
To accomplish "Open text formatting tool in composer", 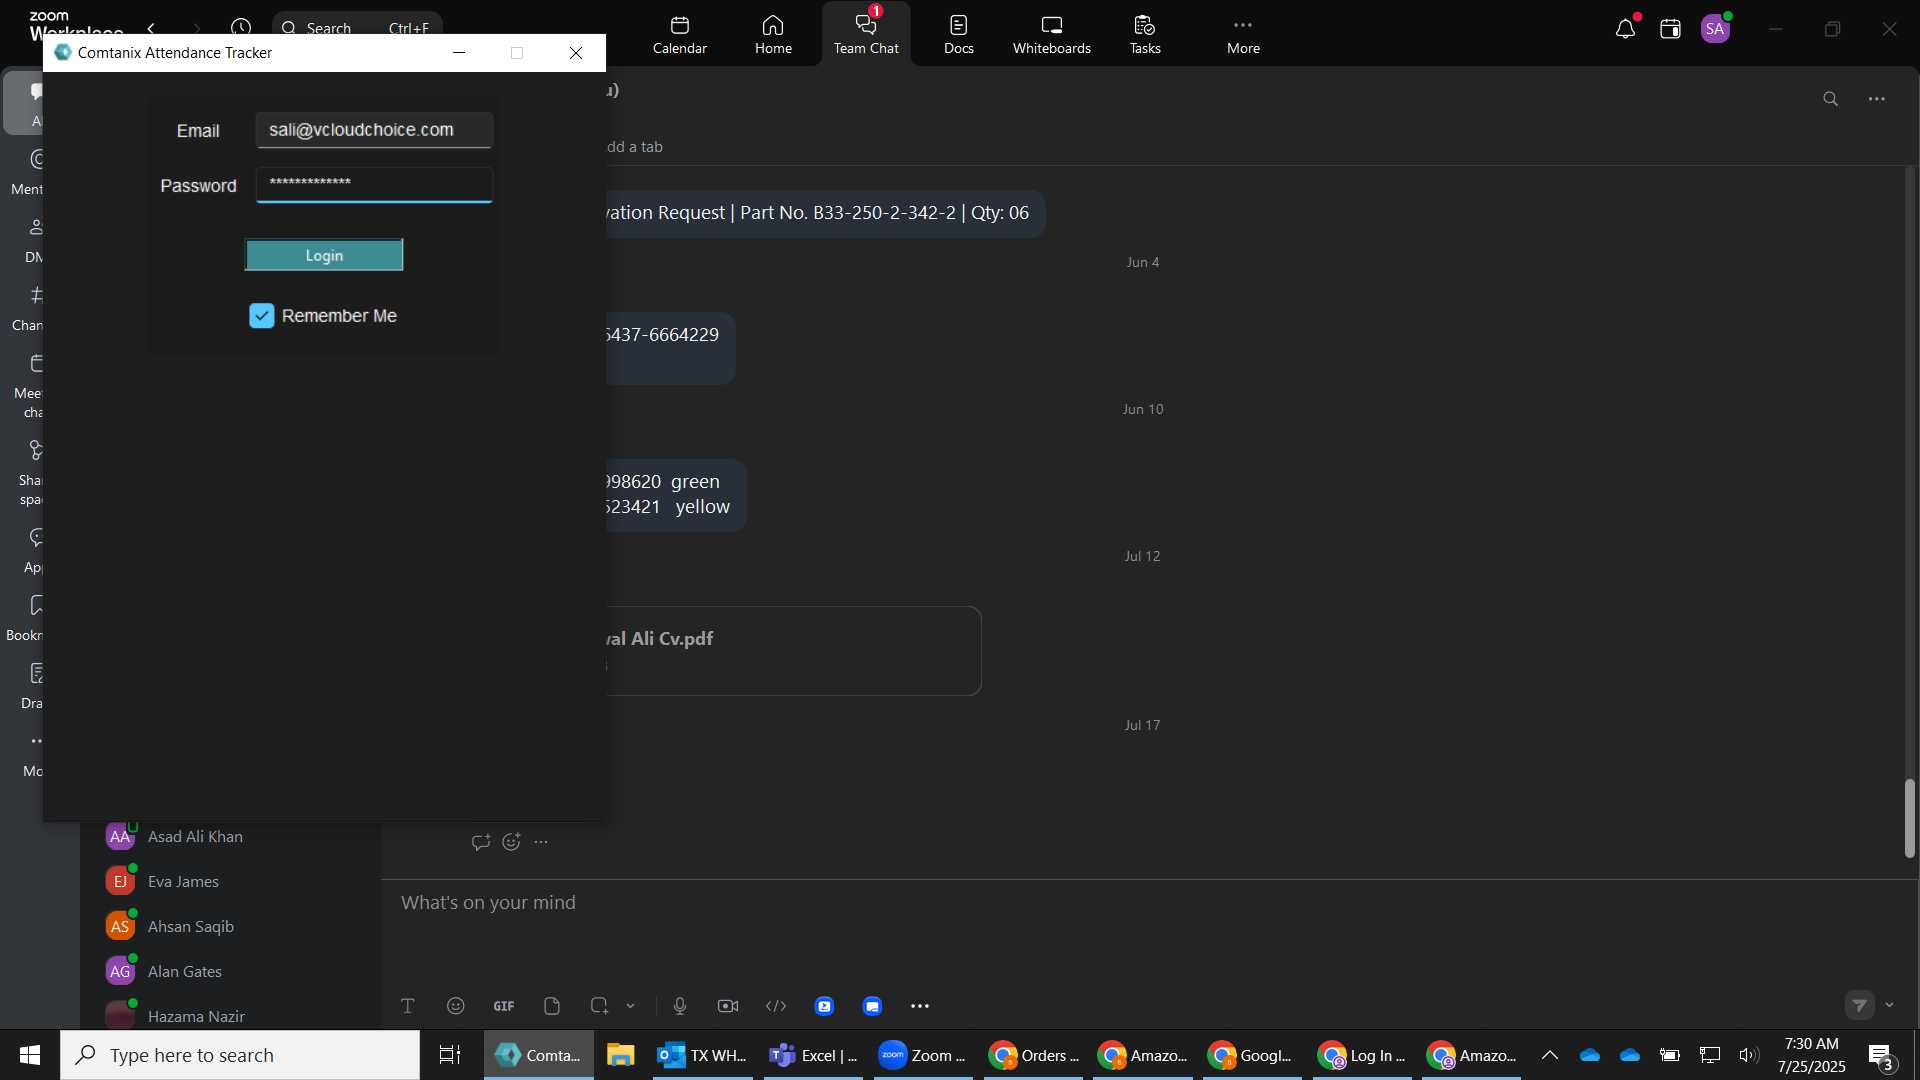I will [408, 1006].
